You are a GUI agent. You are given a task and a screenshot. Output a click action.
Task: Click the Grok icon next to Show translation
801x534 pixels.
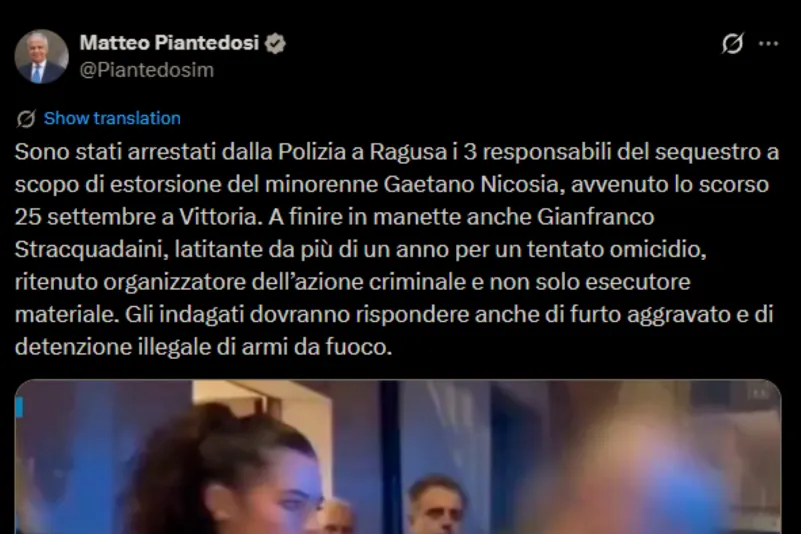tap(26, 119)
